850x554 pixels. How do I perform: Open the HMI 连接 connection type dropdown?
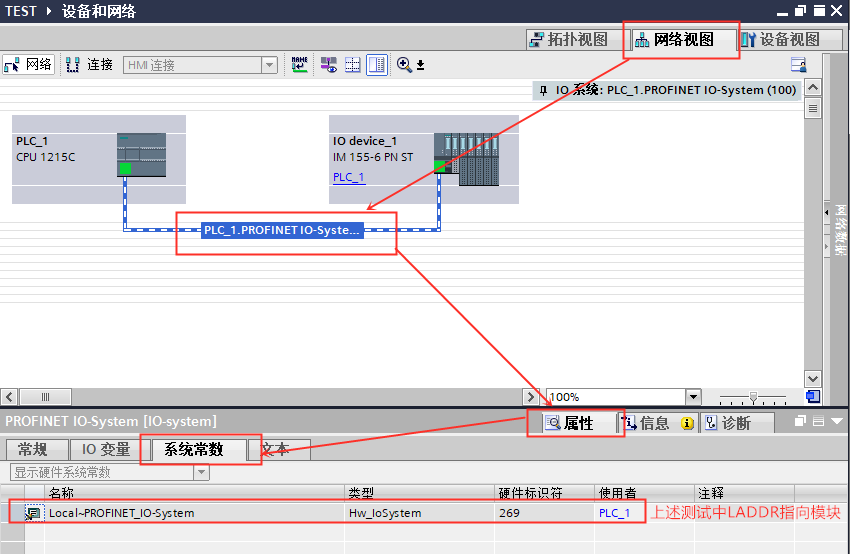click(x=269, y=65)
